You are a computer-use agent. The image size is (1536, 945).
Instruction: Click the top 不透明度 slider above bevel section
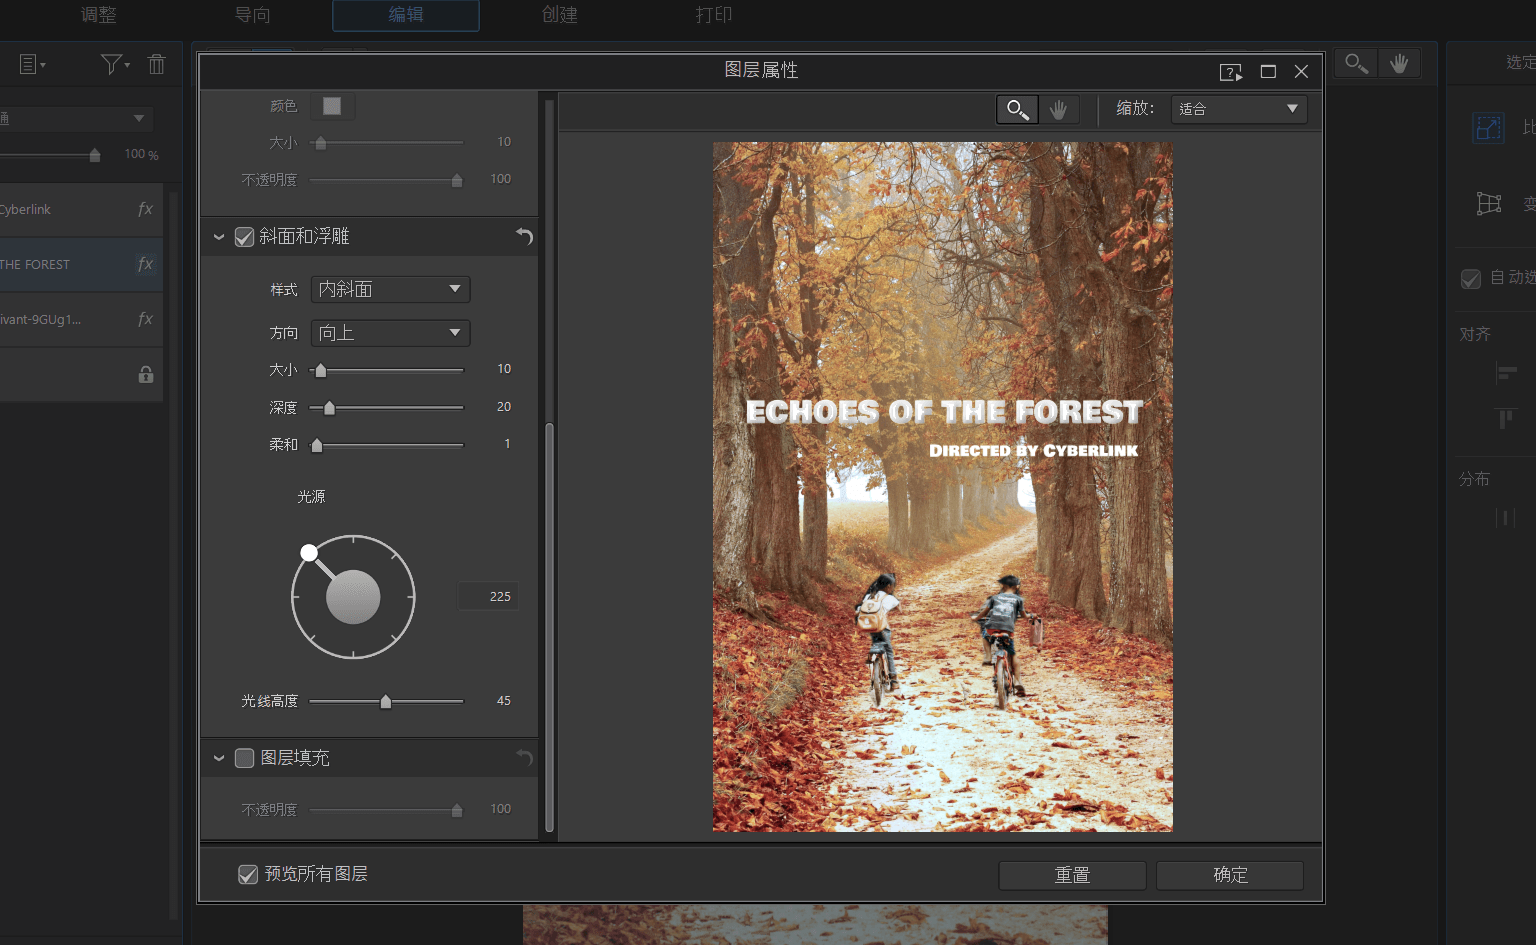[387, 180]
